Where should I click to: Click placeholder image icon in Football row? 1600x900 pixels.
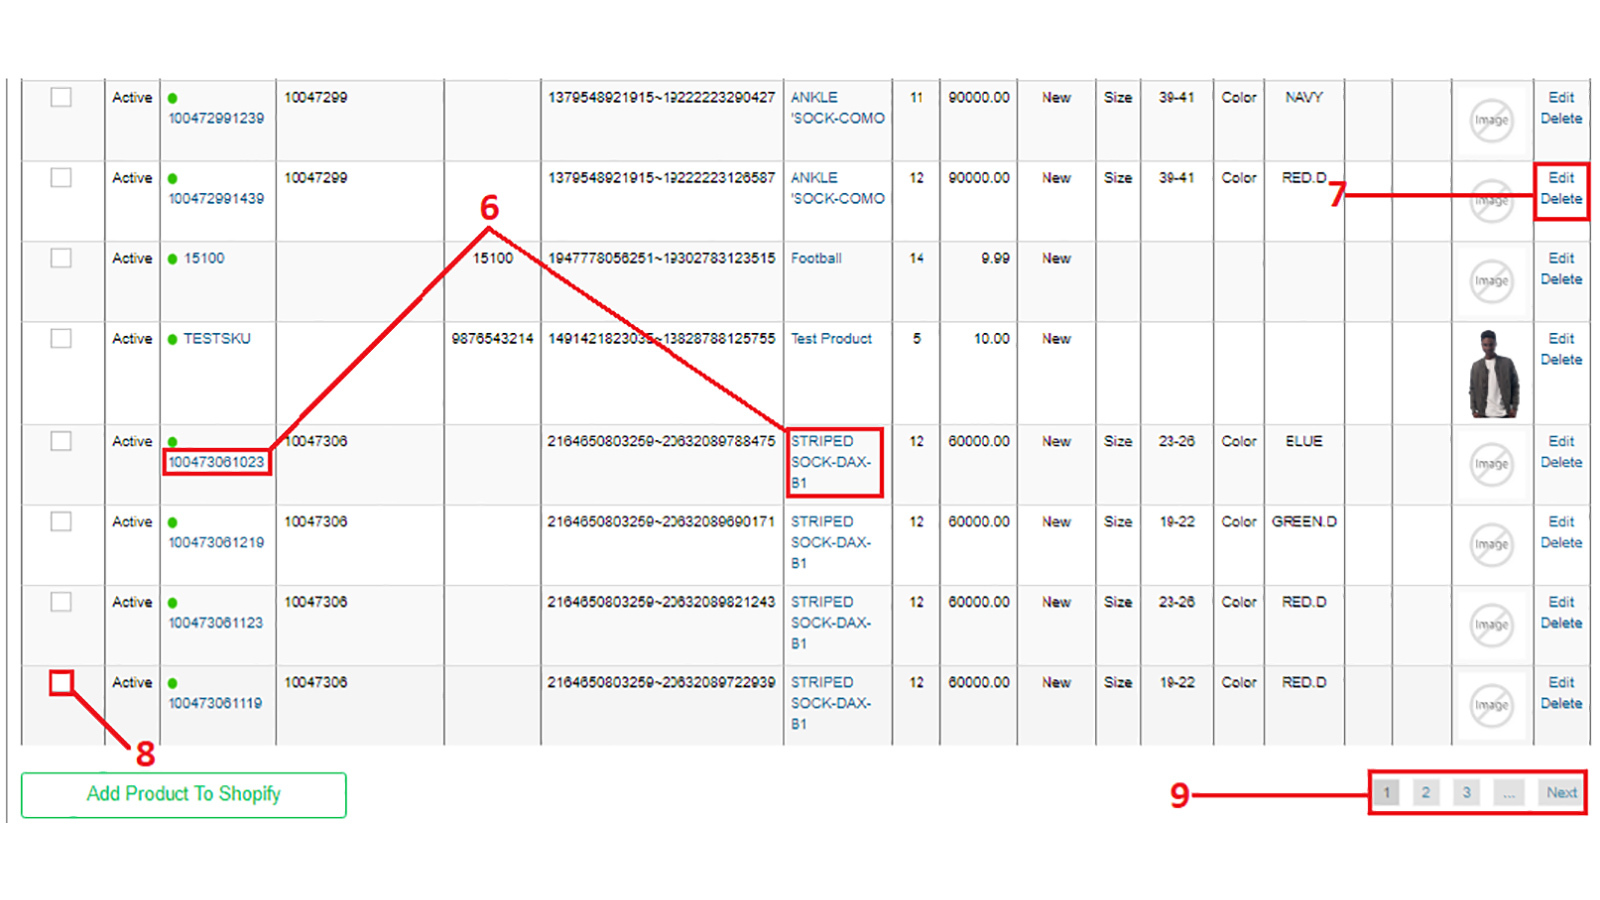pyautogui.click(x=1490, y=281)
